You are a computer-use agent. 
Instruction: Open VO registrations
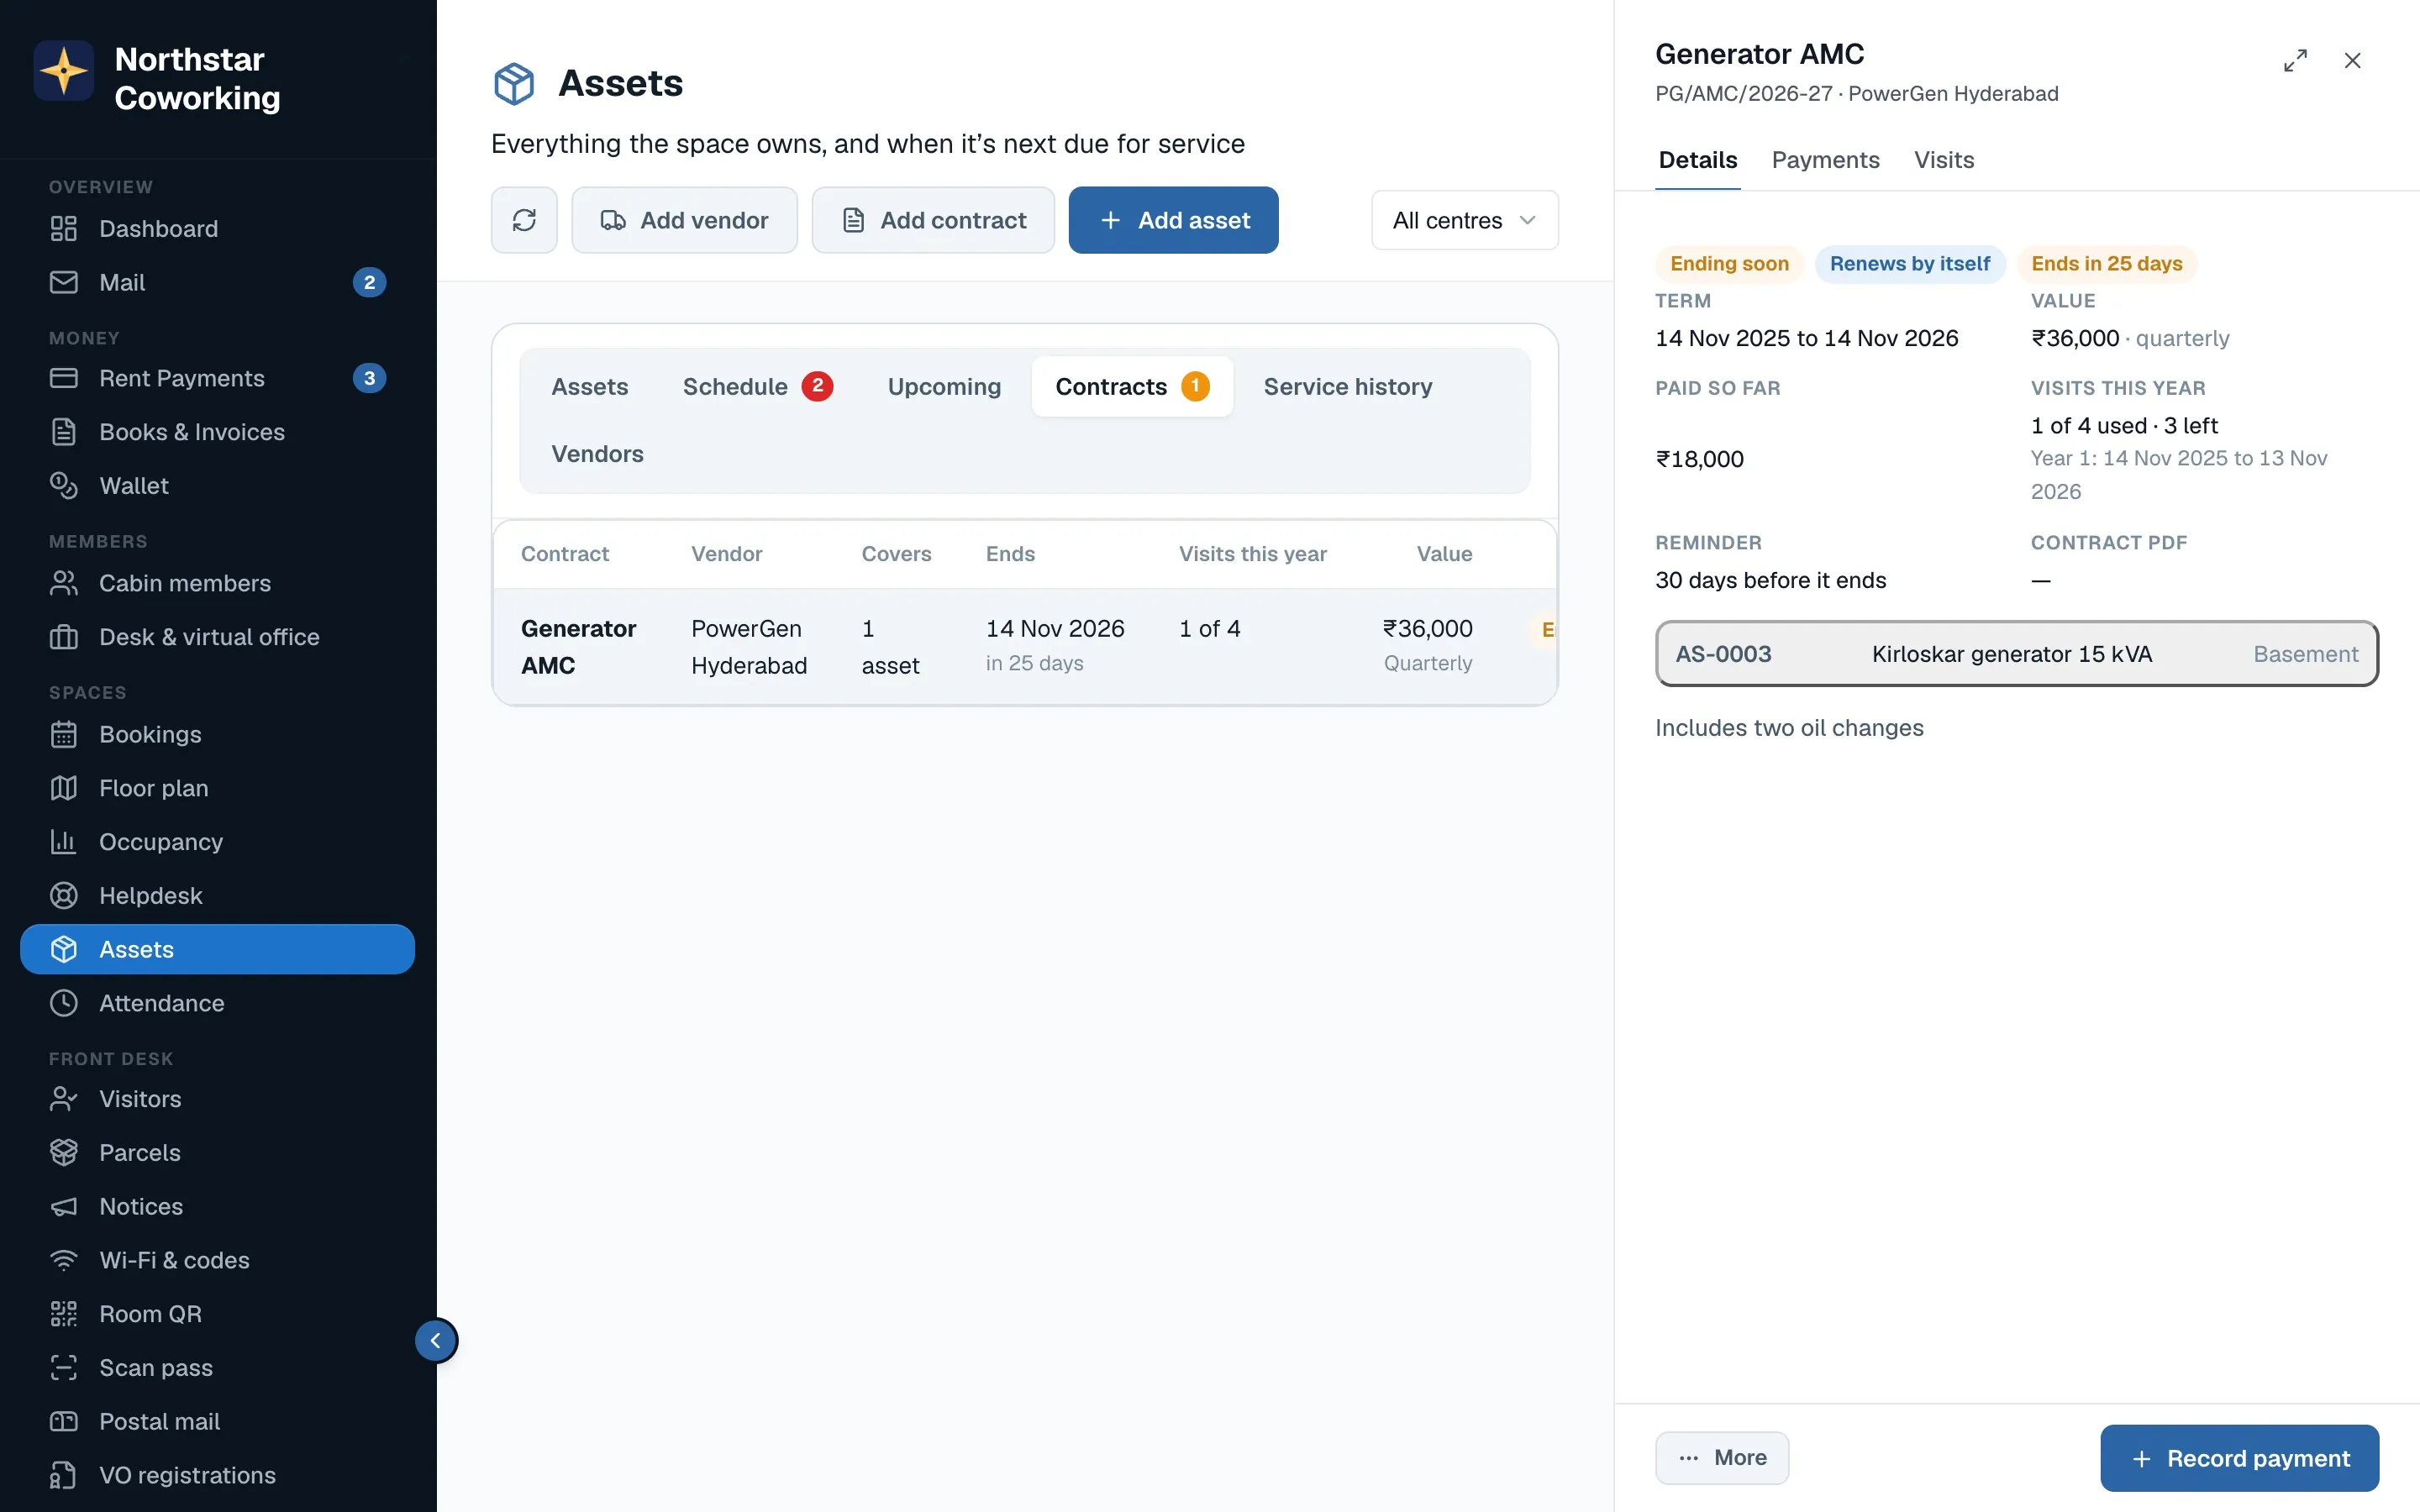pos(217,1475)
